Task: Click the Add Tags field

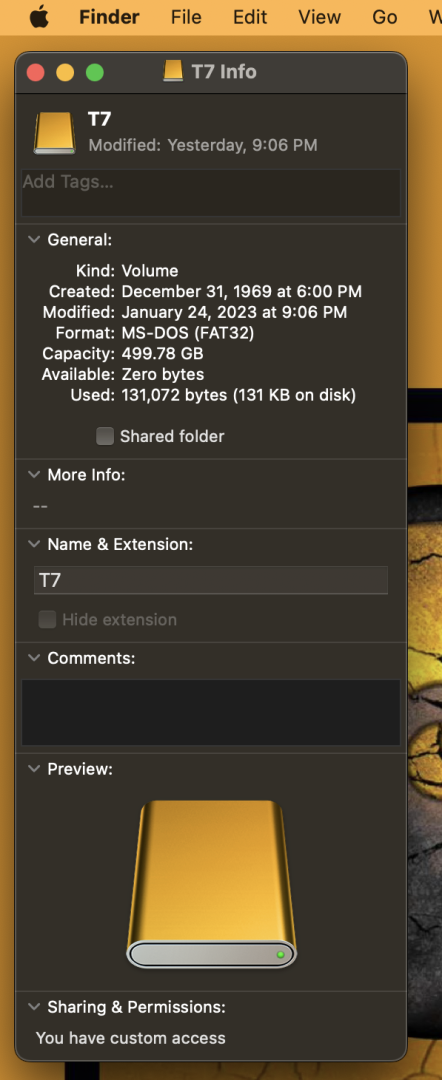Action: point(211,193)
